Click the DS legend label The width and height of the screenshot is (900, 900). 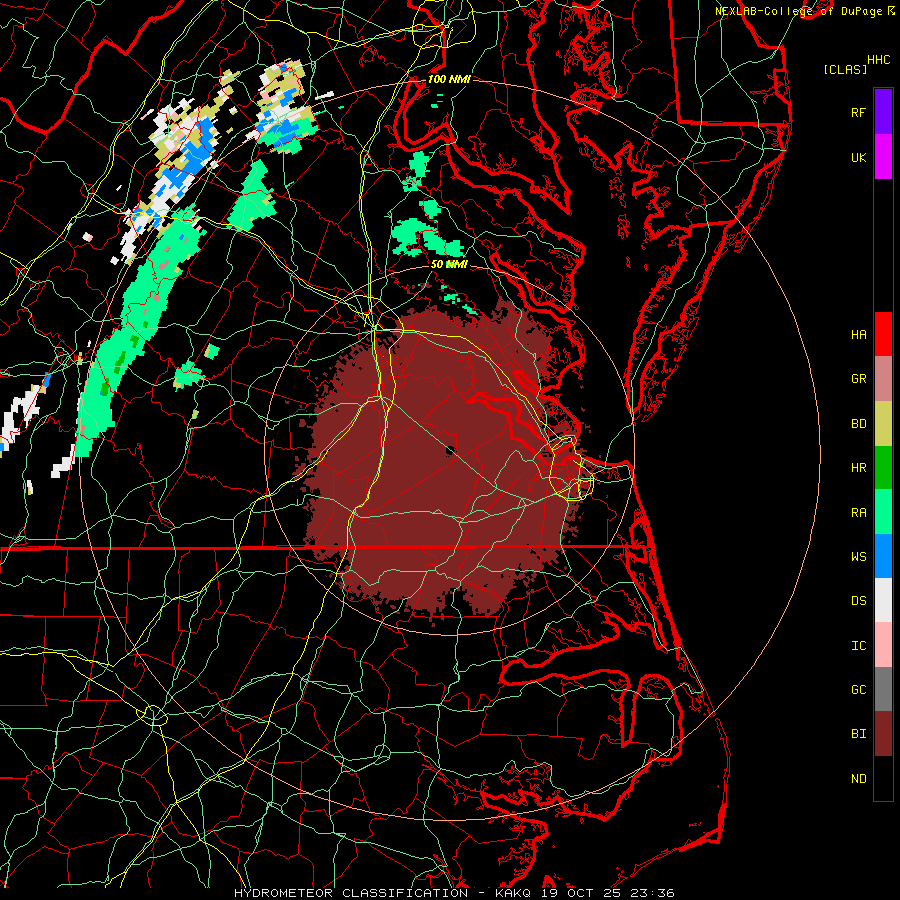858,600
